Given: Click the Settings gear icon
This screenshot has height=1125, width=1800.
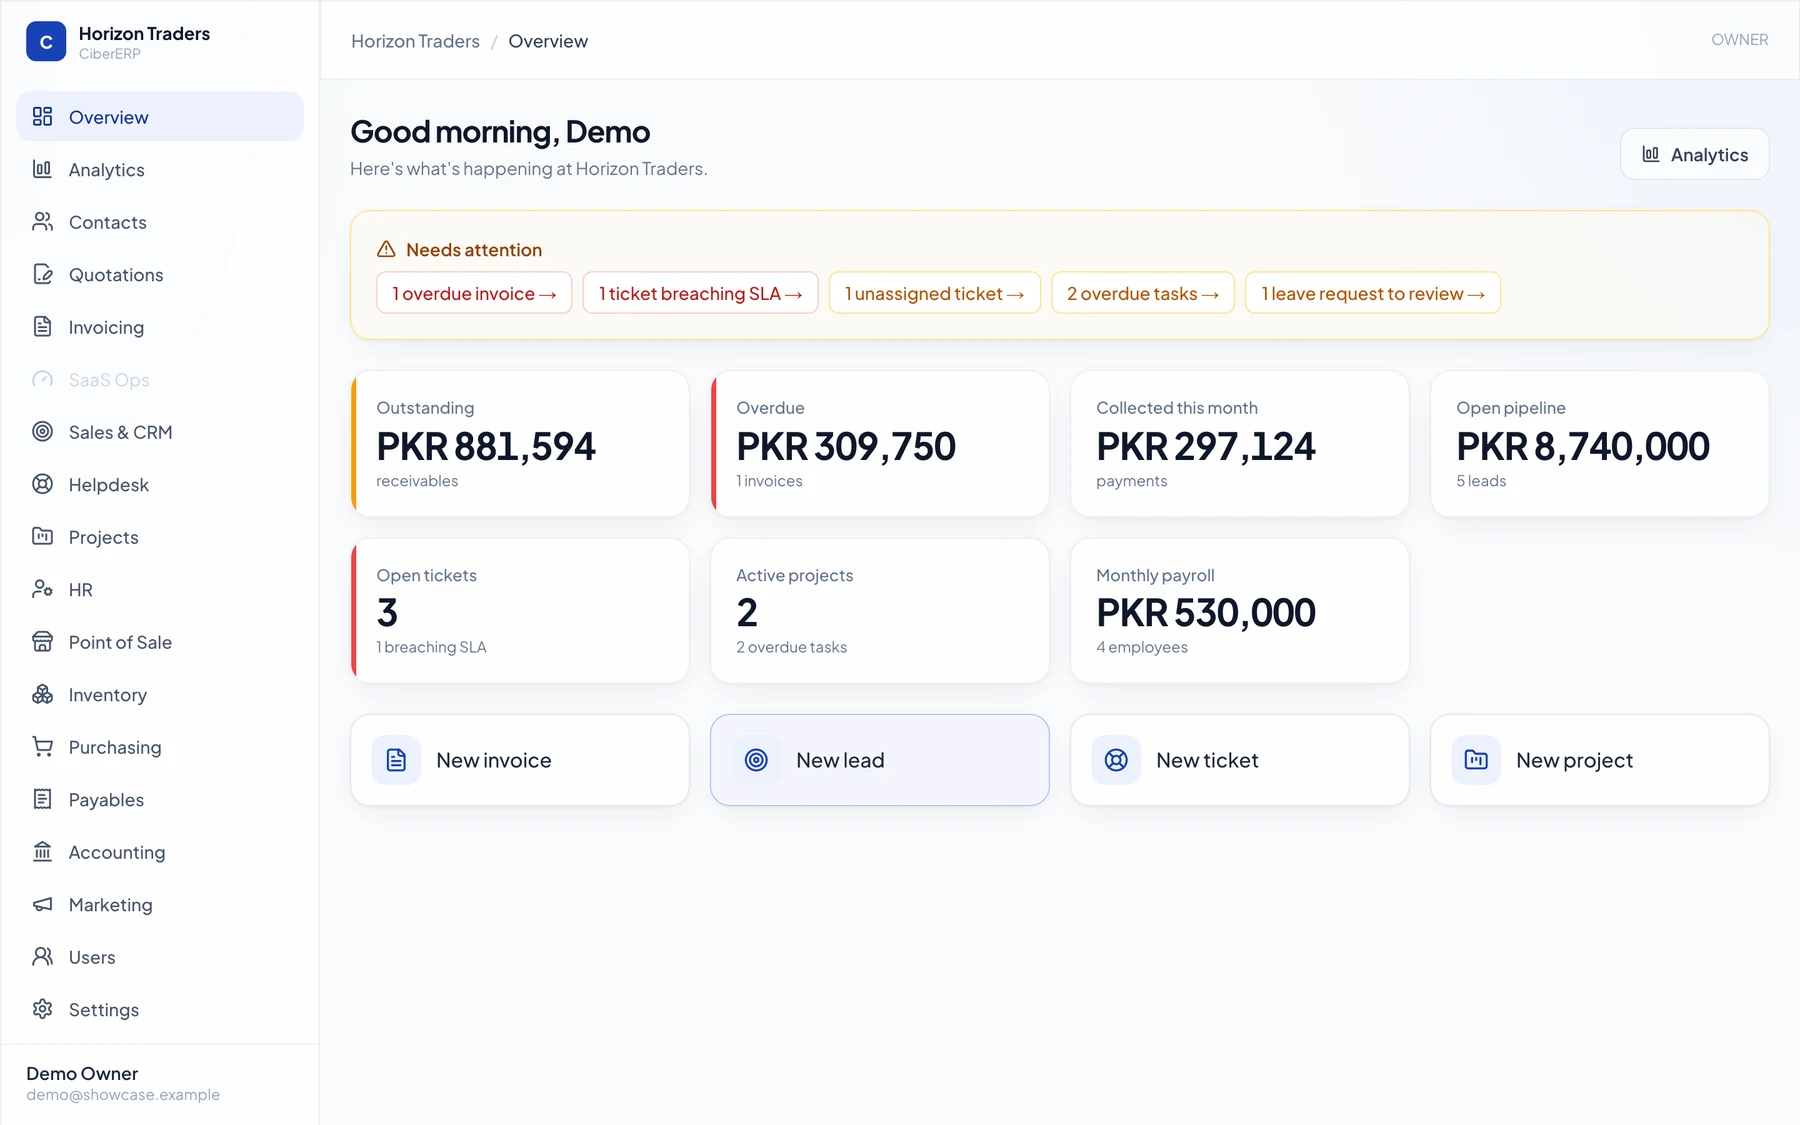Looking at the screenshot, I should pyautogui.click(x=42, y=1009).
